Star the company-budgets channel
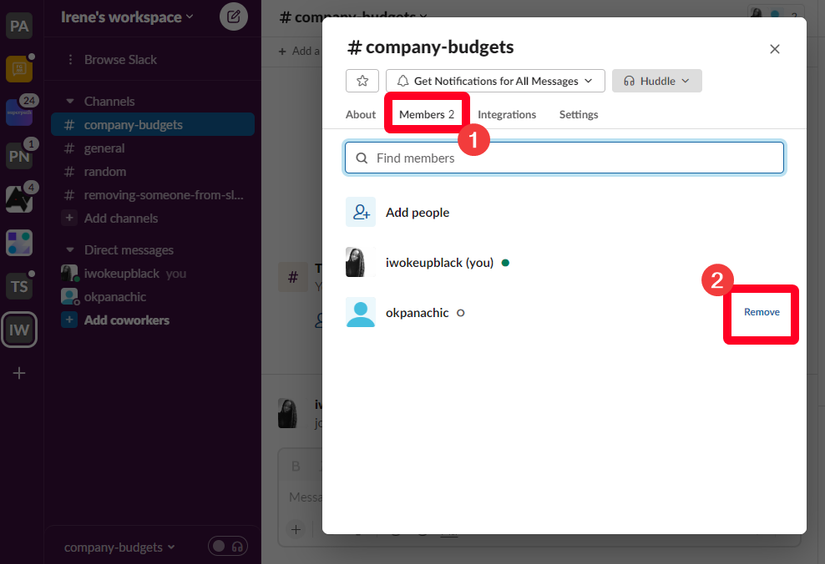 point(362,81)
